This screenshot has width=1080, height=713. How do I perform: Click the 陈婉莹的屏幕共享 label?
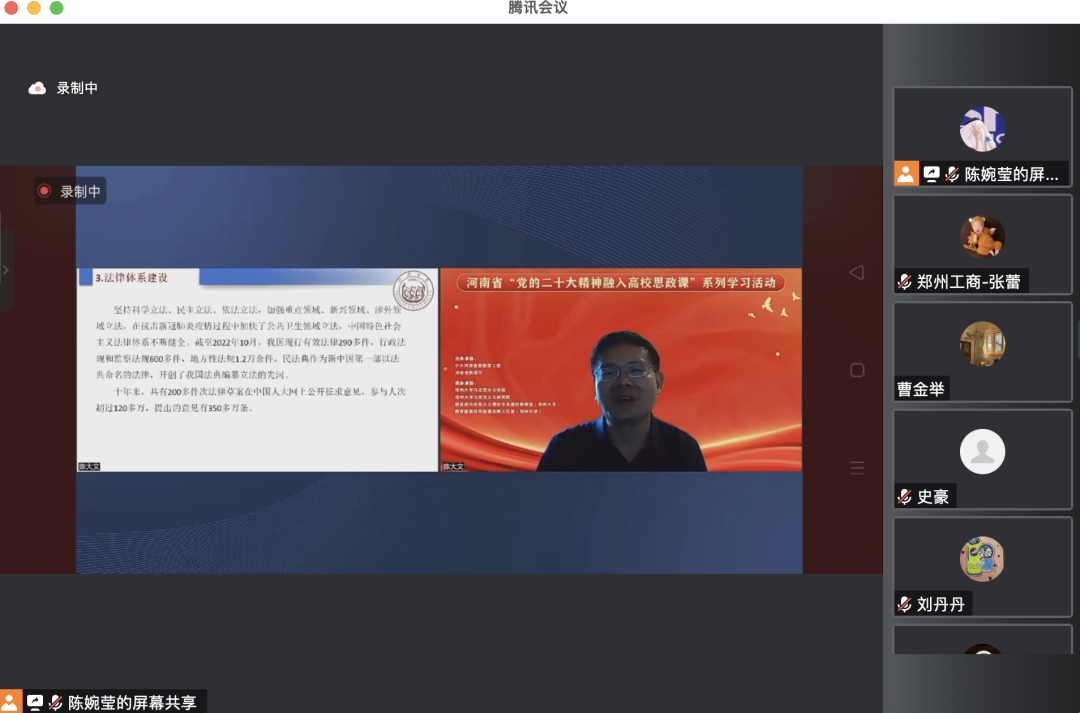(132, 702)
